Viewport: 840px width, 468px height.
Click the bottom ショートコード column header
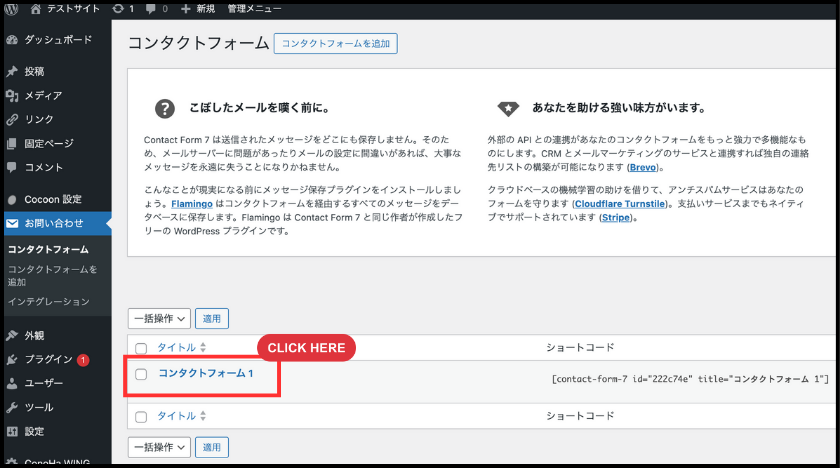(580, 416)
